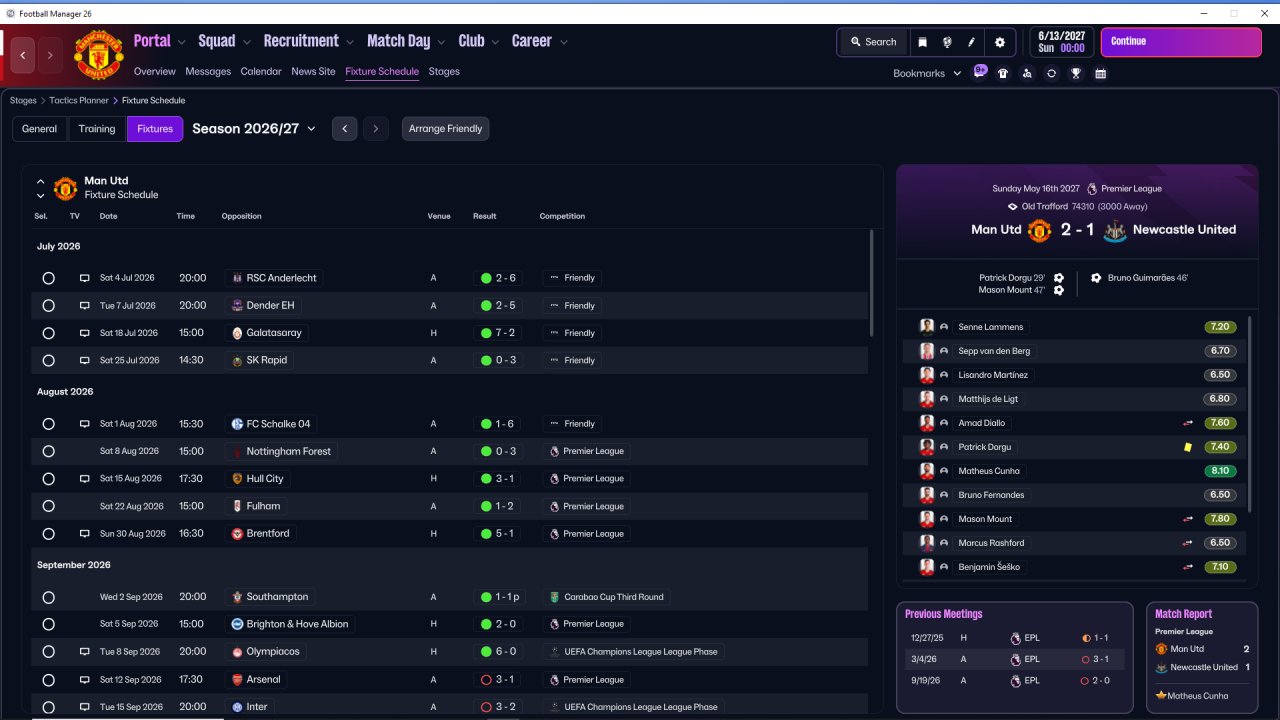Click Matheus Cunha's green 8.10 rating badge
Screen dimensions: 1280x720
pos(1220,471)
